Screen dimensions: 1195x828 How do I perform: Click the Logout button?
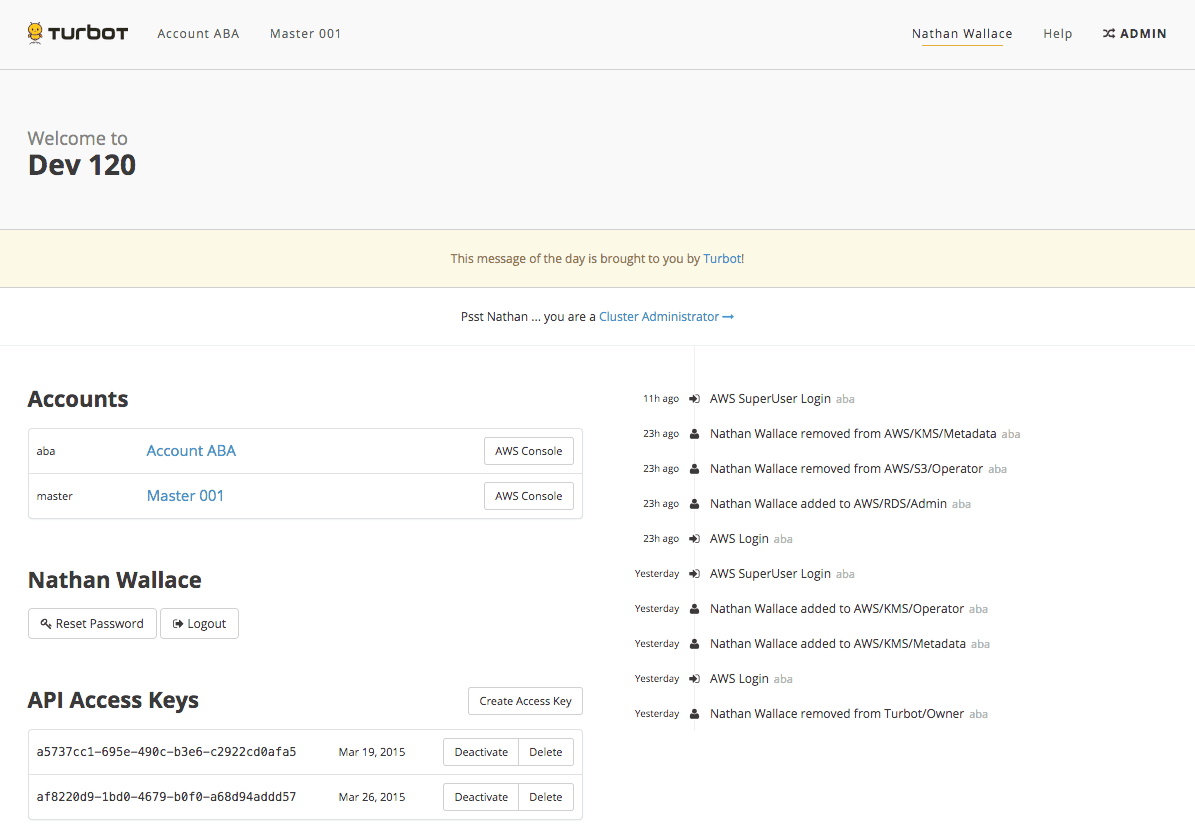point(200,624)
